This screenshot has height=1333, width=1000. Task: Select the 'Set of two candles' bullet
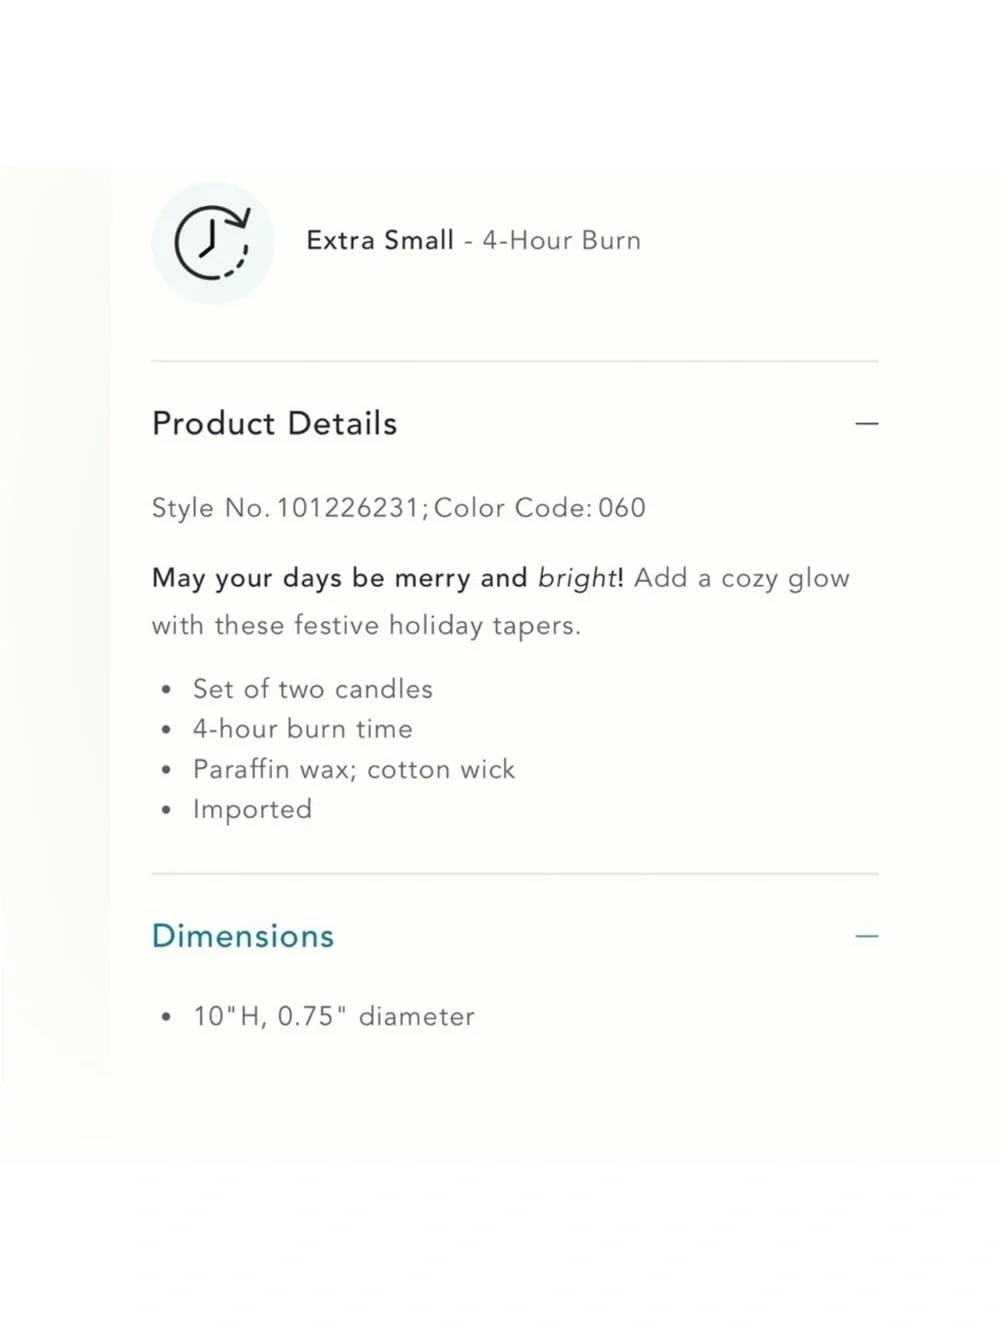(313, 689)
